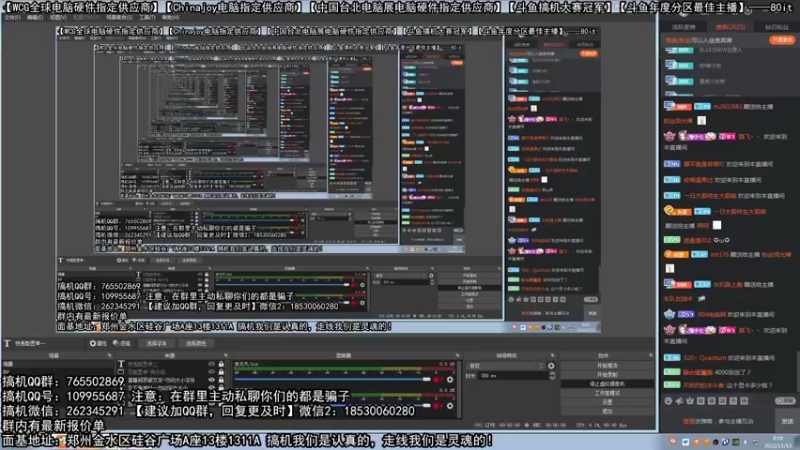Screen dimensions: 800x450
Task: Click second channel volume slider handle
Action: [427, 406]
